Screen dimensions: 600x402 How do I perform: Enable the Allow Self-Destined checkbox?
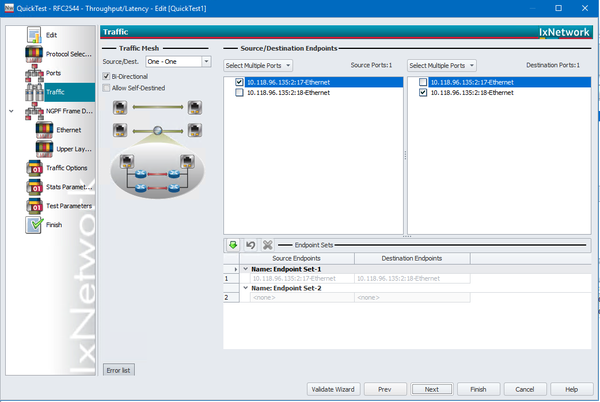(106, 88)
